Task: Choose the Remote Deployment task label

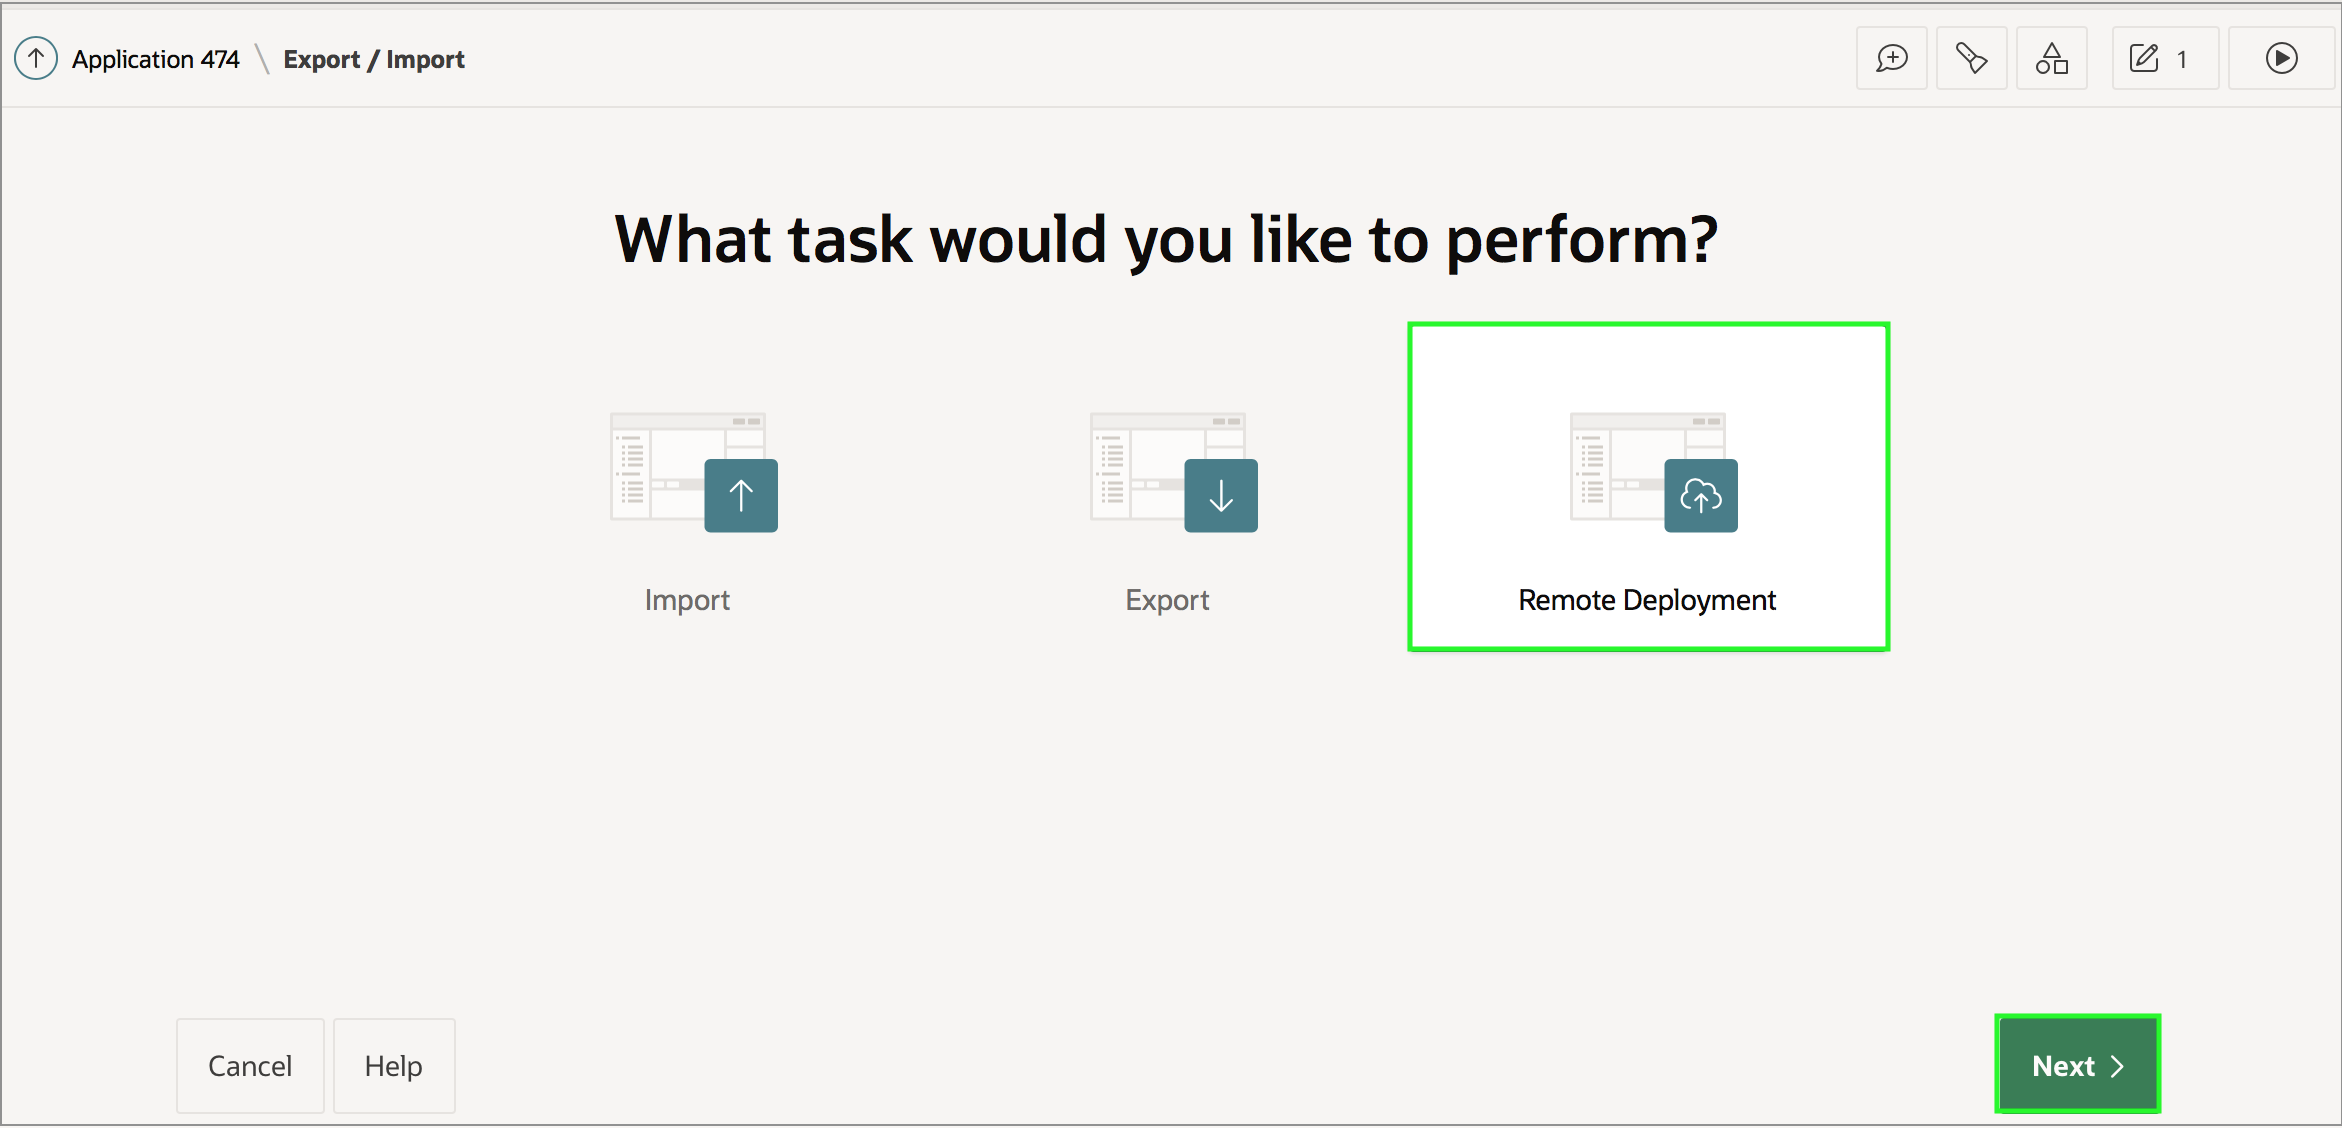Action: (x=1647, y=600)
